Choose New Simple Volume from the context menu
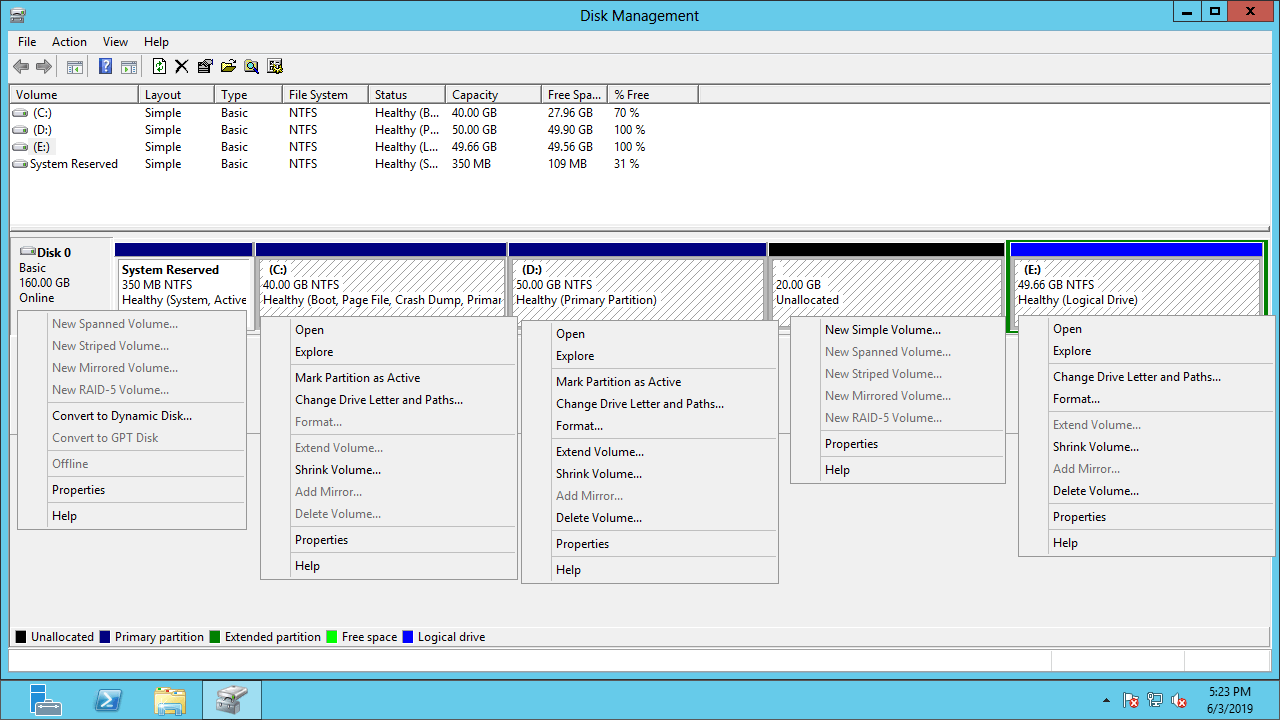1280x720 pixels. pyautogui.click(x=882, y=330)
